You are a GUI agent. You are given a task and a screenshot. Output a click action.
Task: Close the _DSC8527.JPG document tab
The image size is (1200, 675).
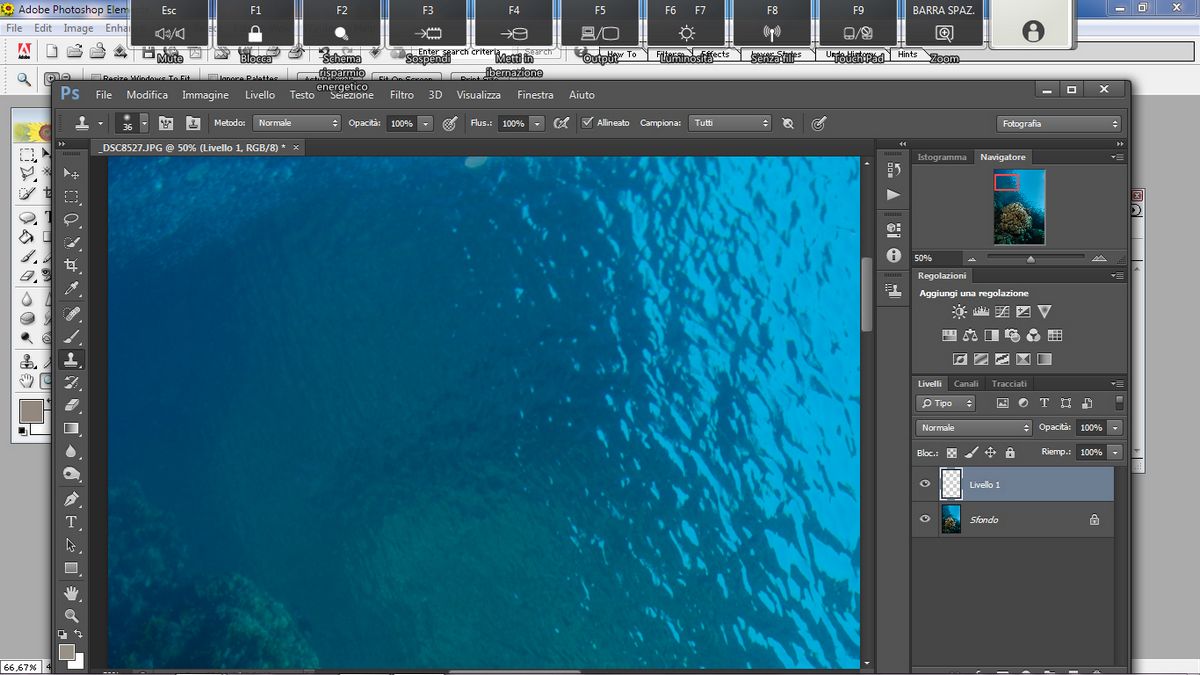pyautogui.click(x=296, y=147)
